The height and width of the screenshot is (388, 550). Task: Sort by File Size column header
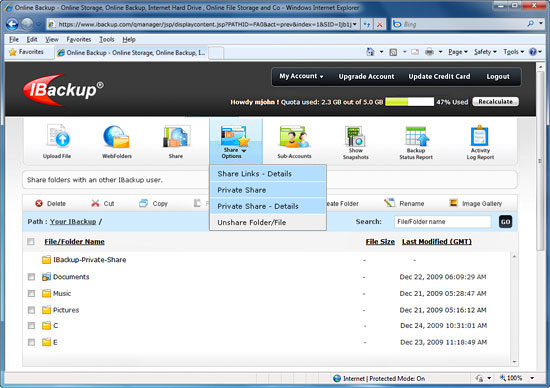click(x=380, y=241)
